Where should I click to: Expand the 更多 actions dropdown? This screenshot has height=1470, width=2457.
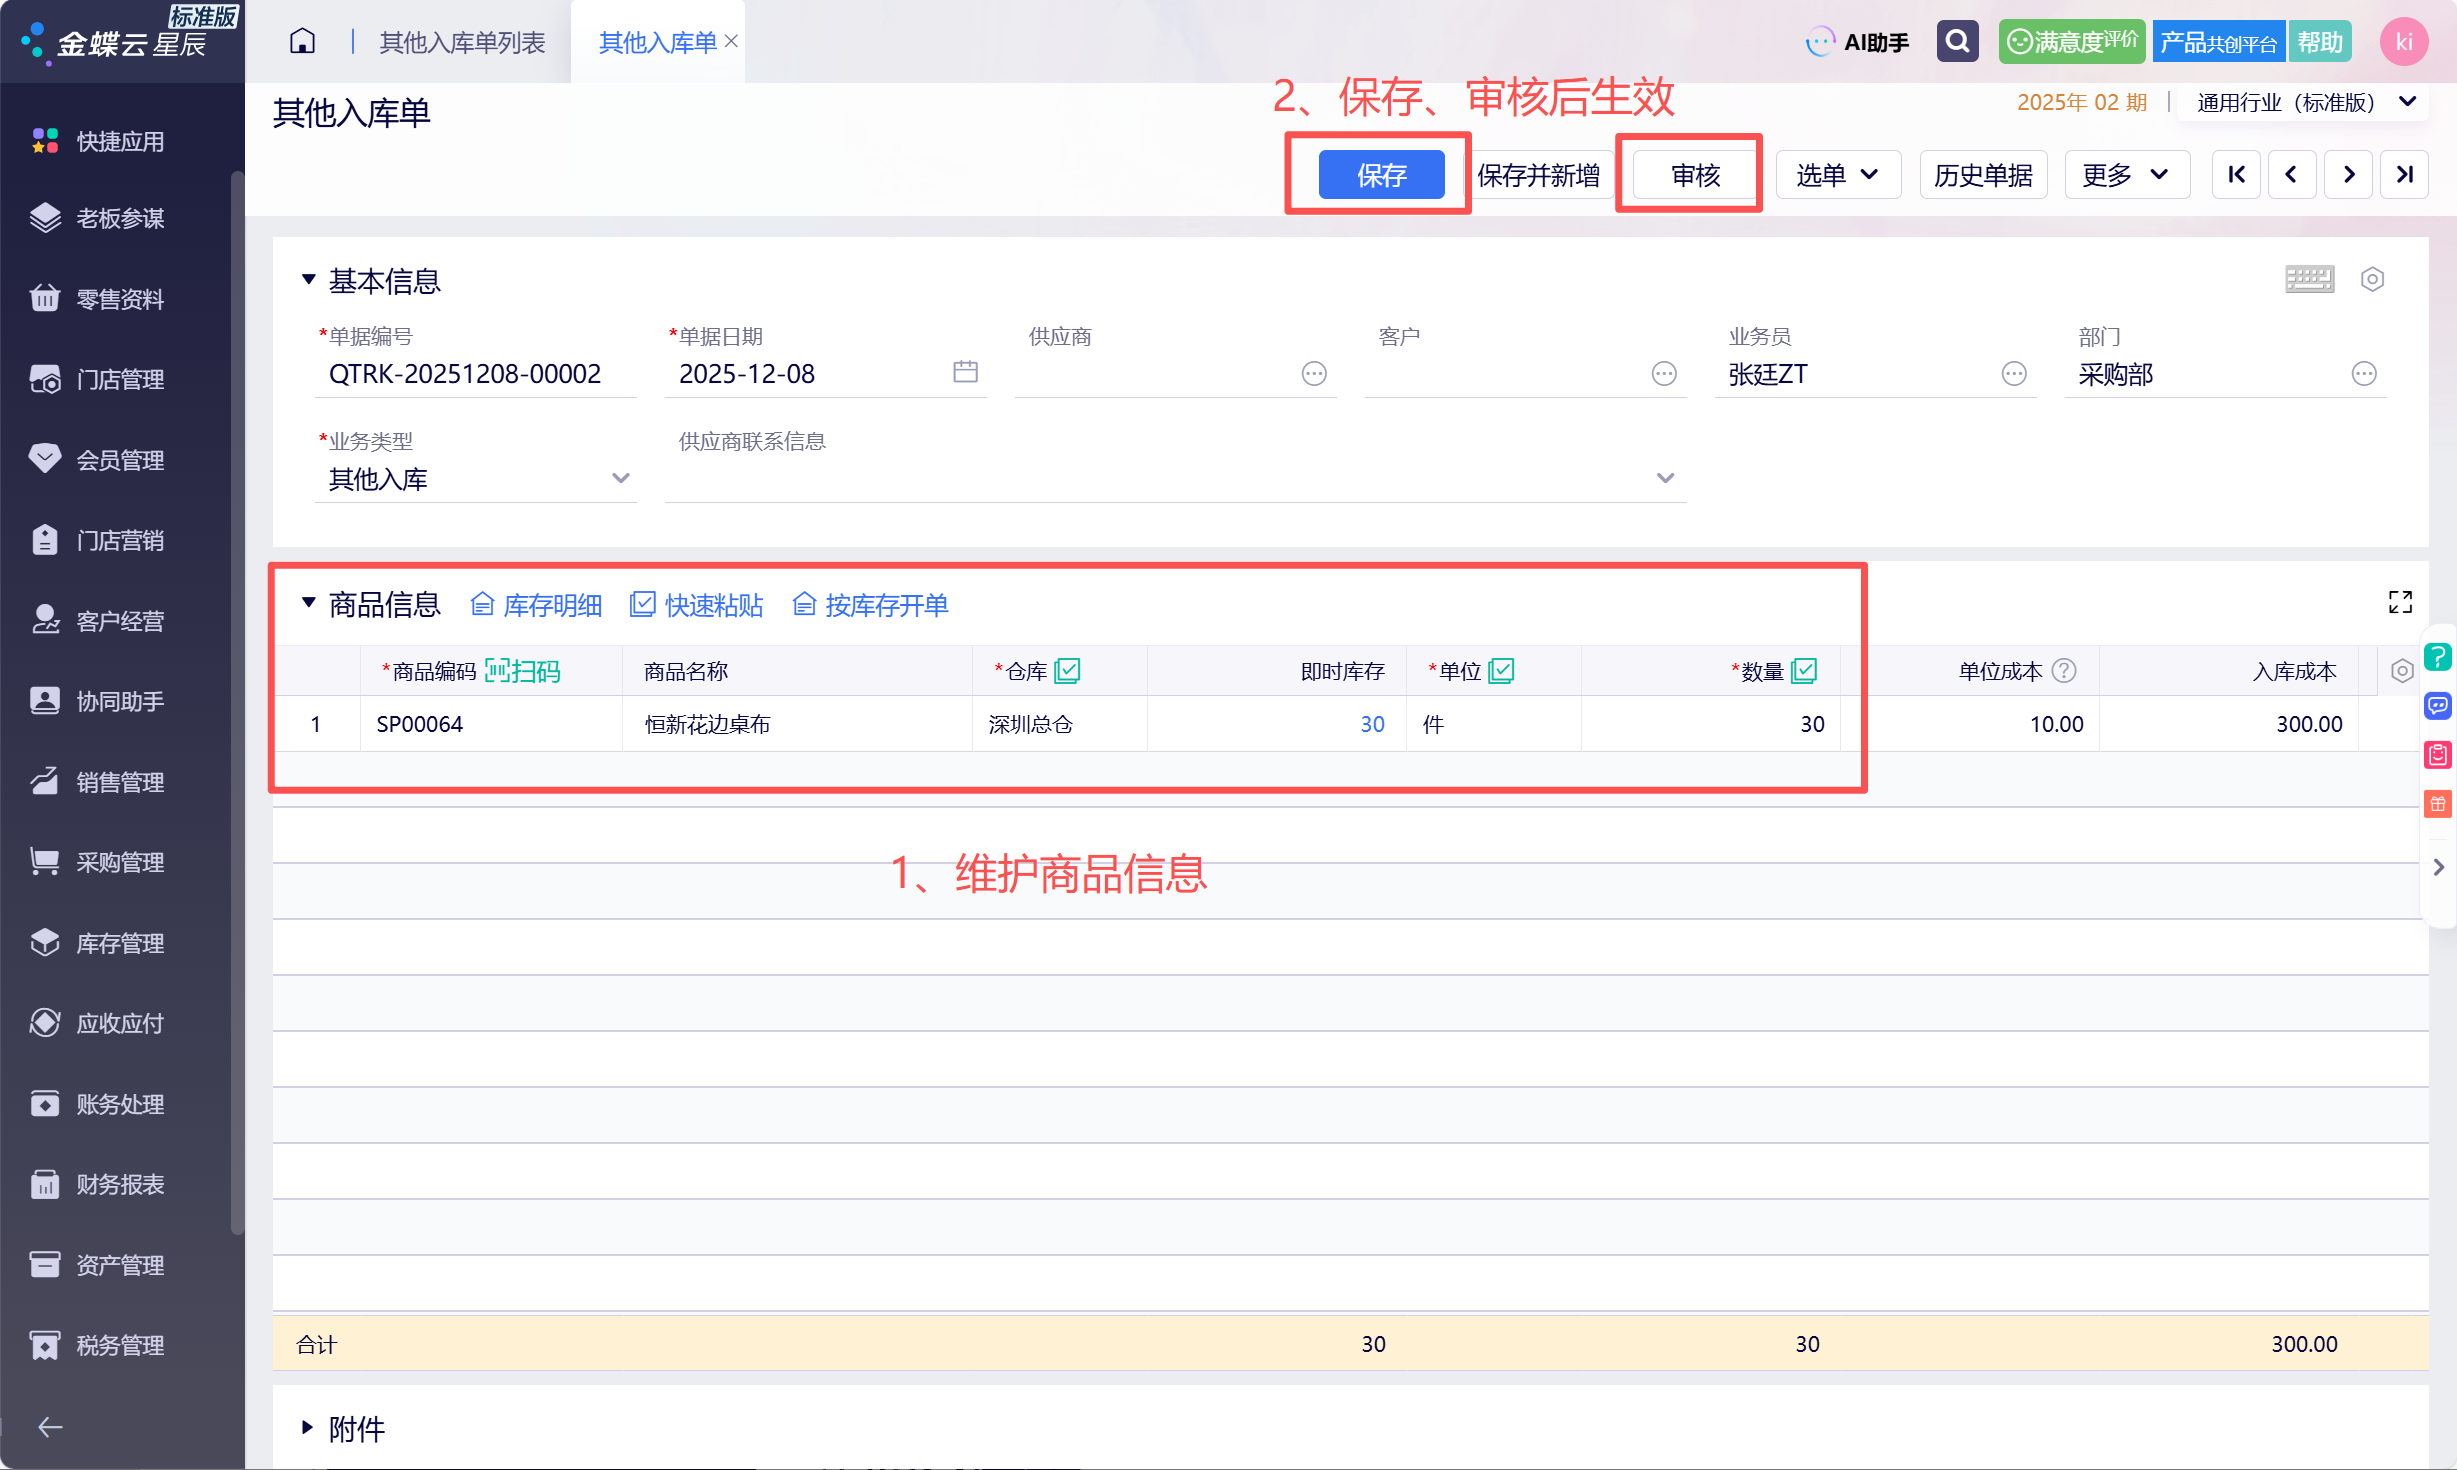(2127, 175)
